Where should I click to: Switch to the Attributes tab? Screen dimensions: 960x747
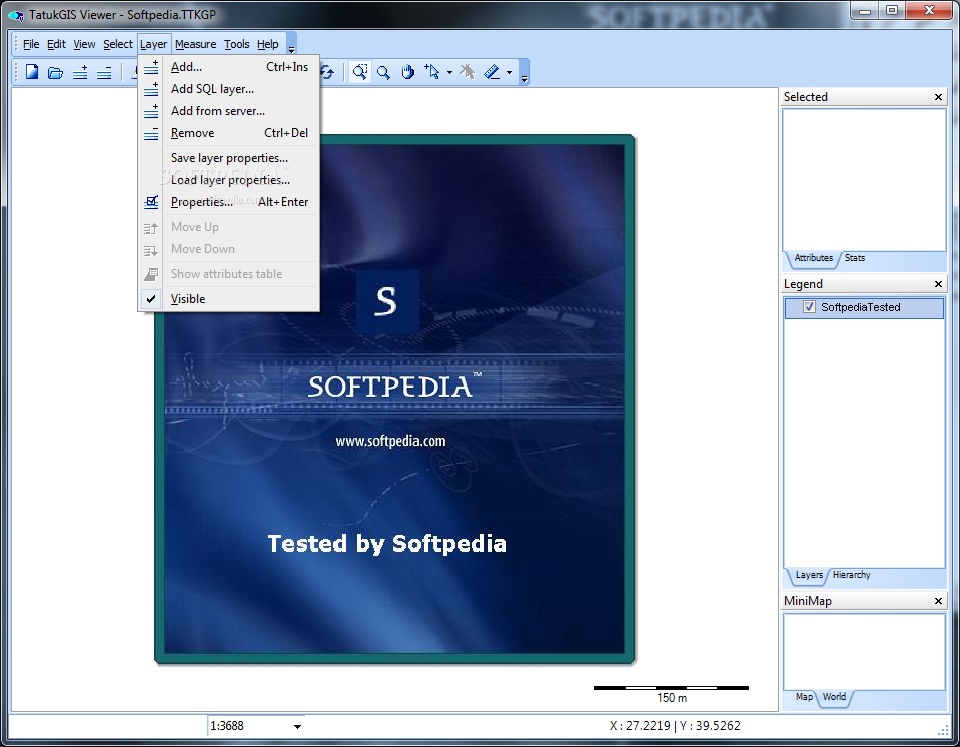coord(813,258)
